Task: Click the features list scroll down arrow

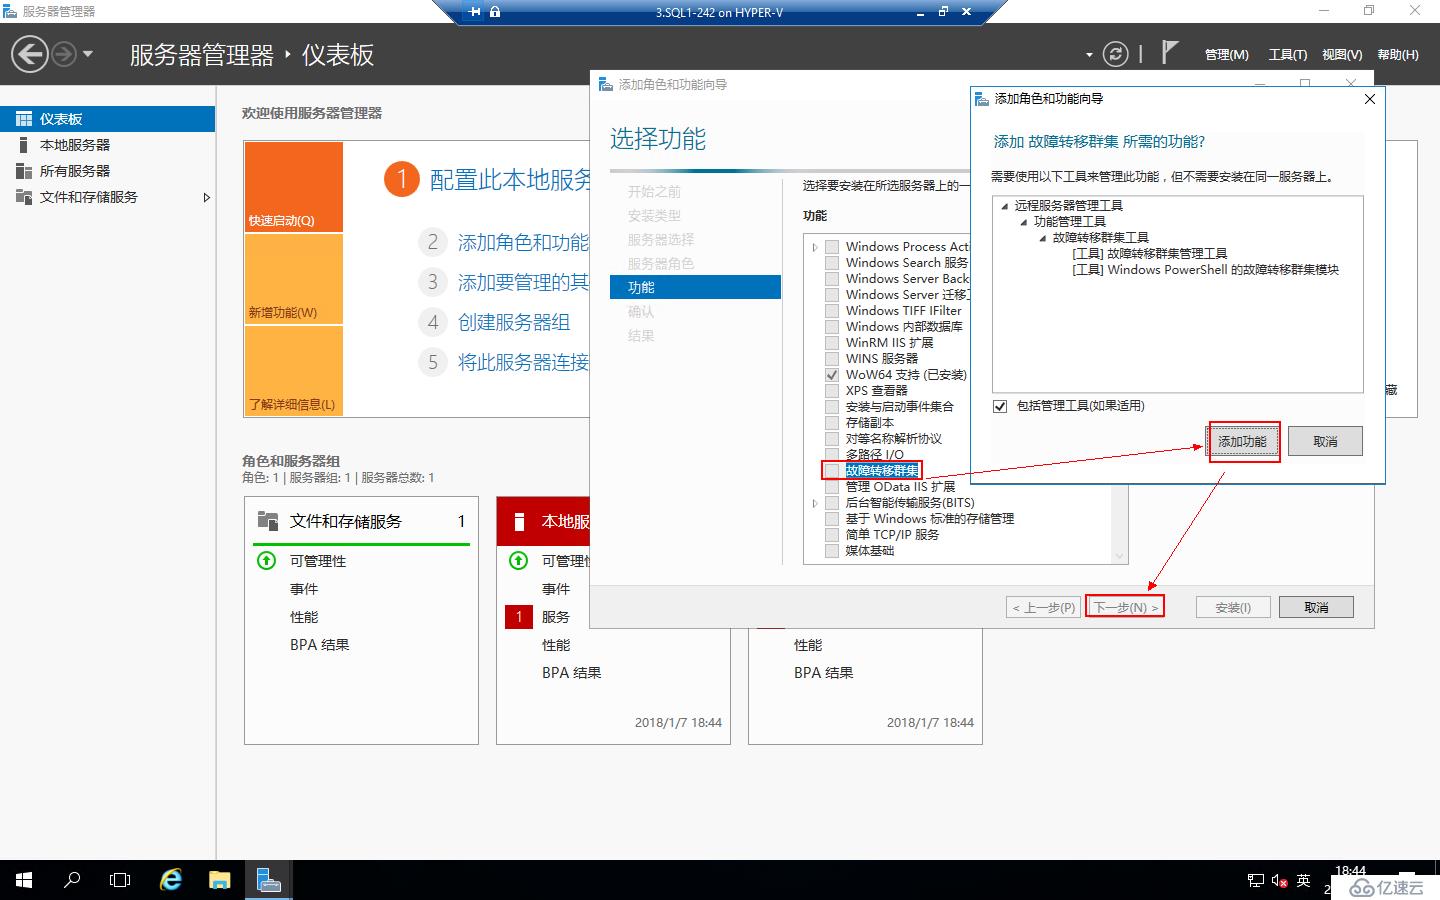Action: coord(1120,556)
